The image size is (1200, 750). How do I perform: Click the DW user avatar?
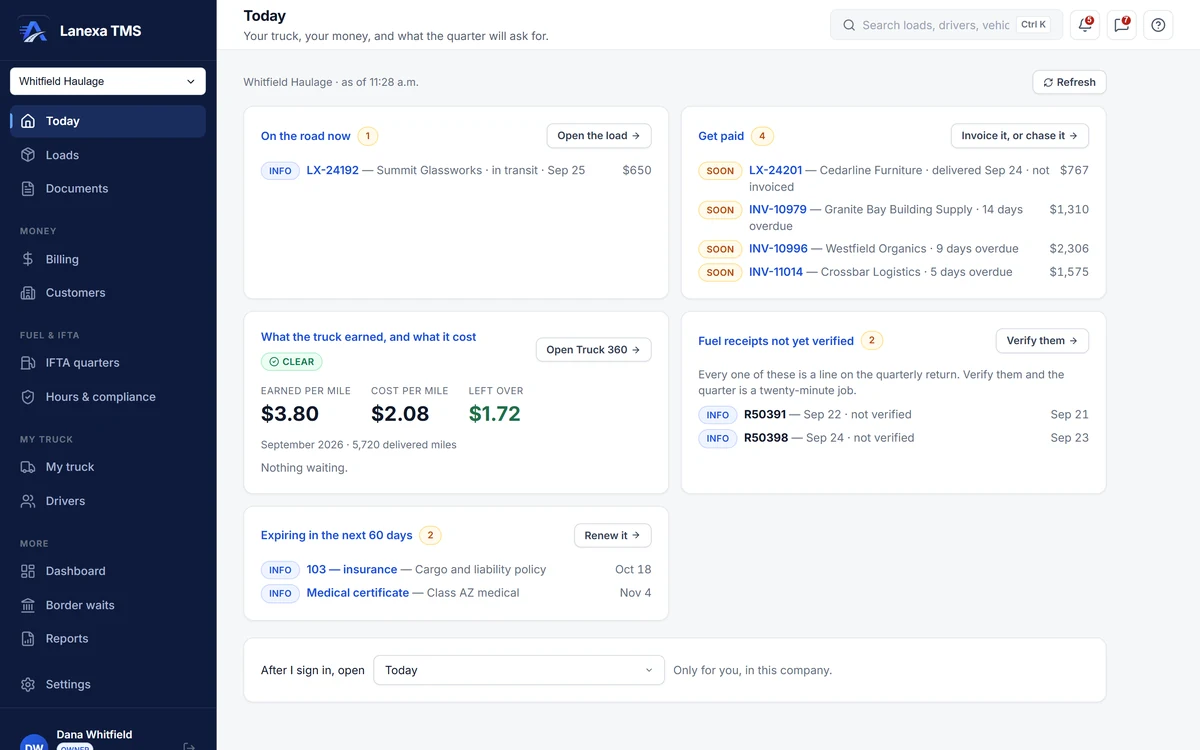[34, 743]
